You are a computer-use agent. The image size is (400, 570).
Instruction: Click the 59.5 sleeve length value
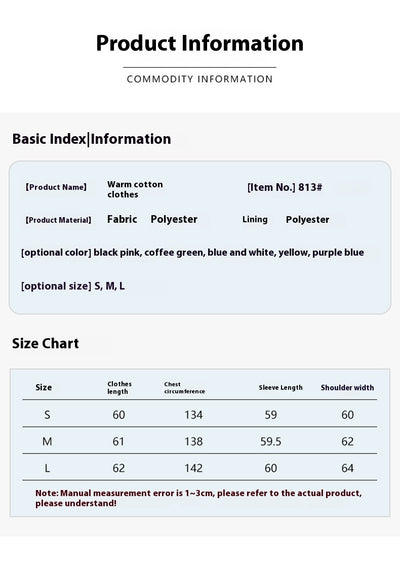coord(271,441)
